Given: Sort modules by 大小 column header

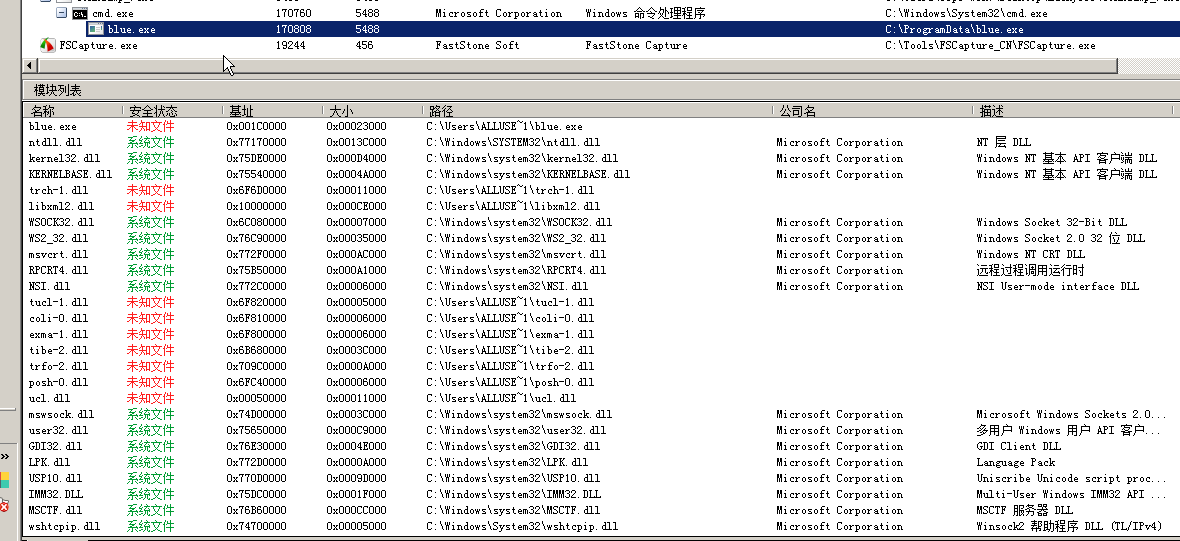Looking at the screenshot, I should (373, 111).
